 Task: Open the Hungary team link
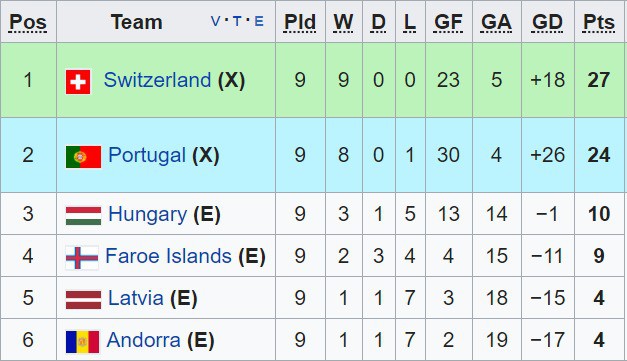147,214
